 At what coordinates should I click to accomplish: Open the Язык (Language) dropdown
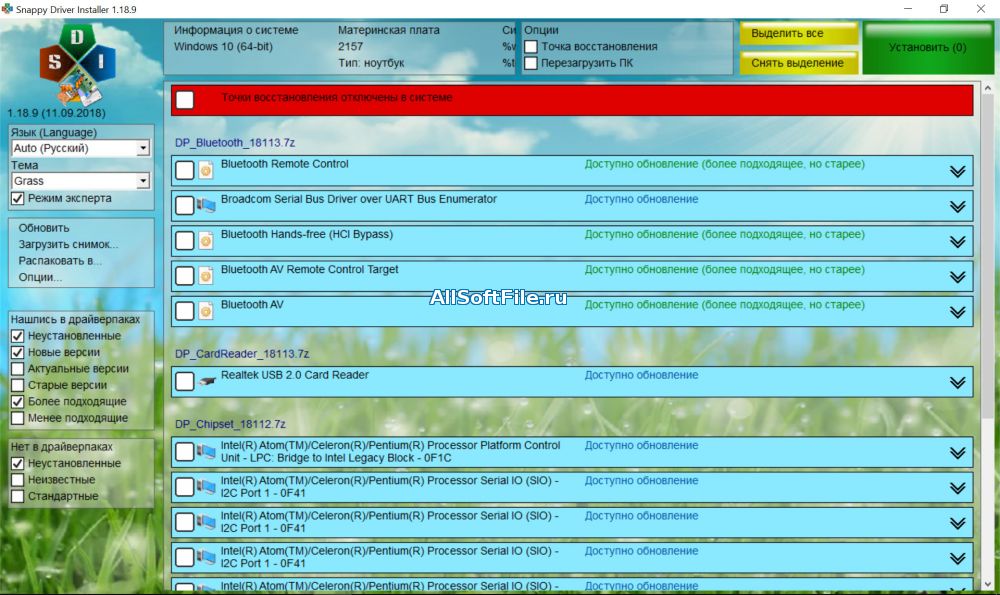(x=80, y=148)
